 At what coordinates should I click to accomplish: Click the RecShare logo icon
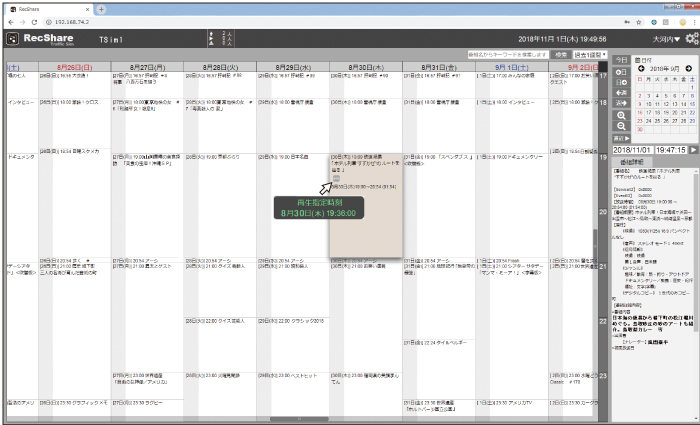pos(12,39)
